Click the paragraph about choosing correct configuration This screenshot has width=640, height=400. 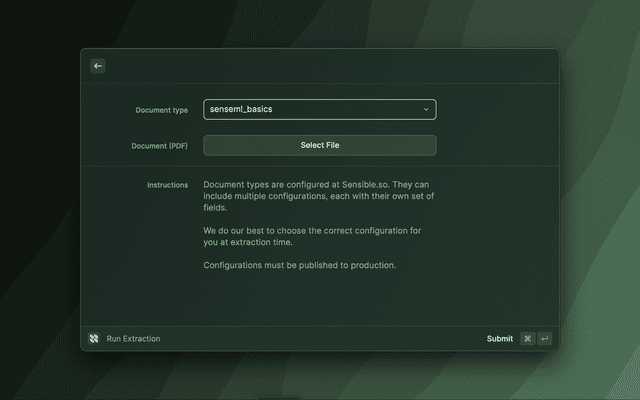tap(312, 237)
